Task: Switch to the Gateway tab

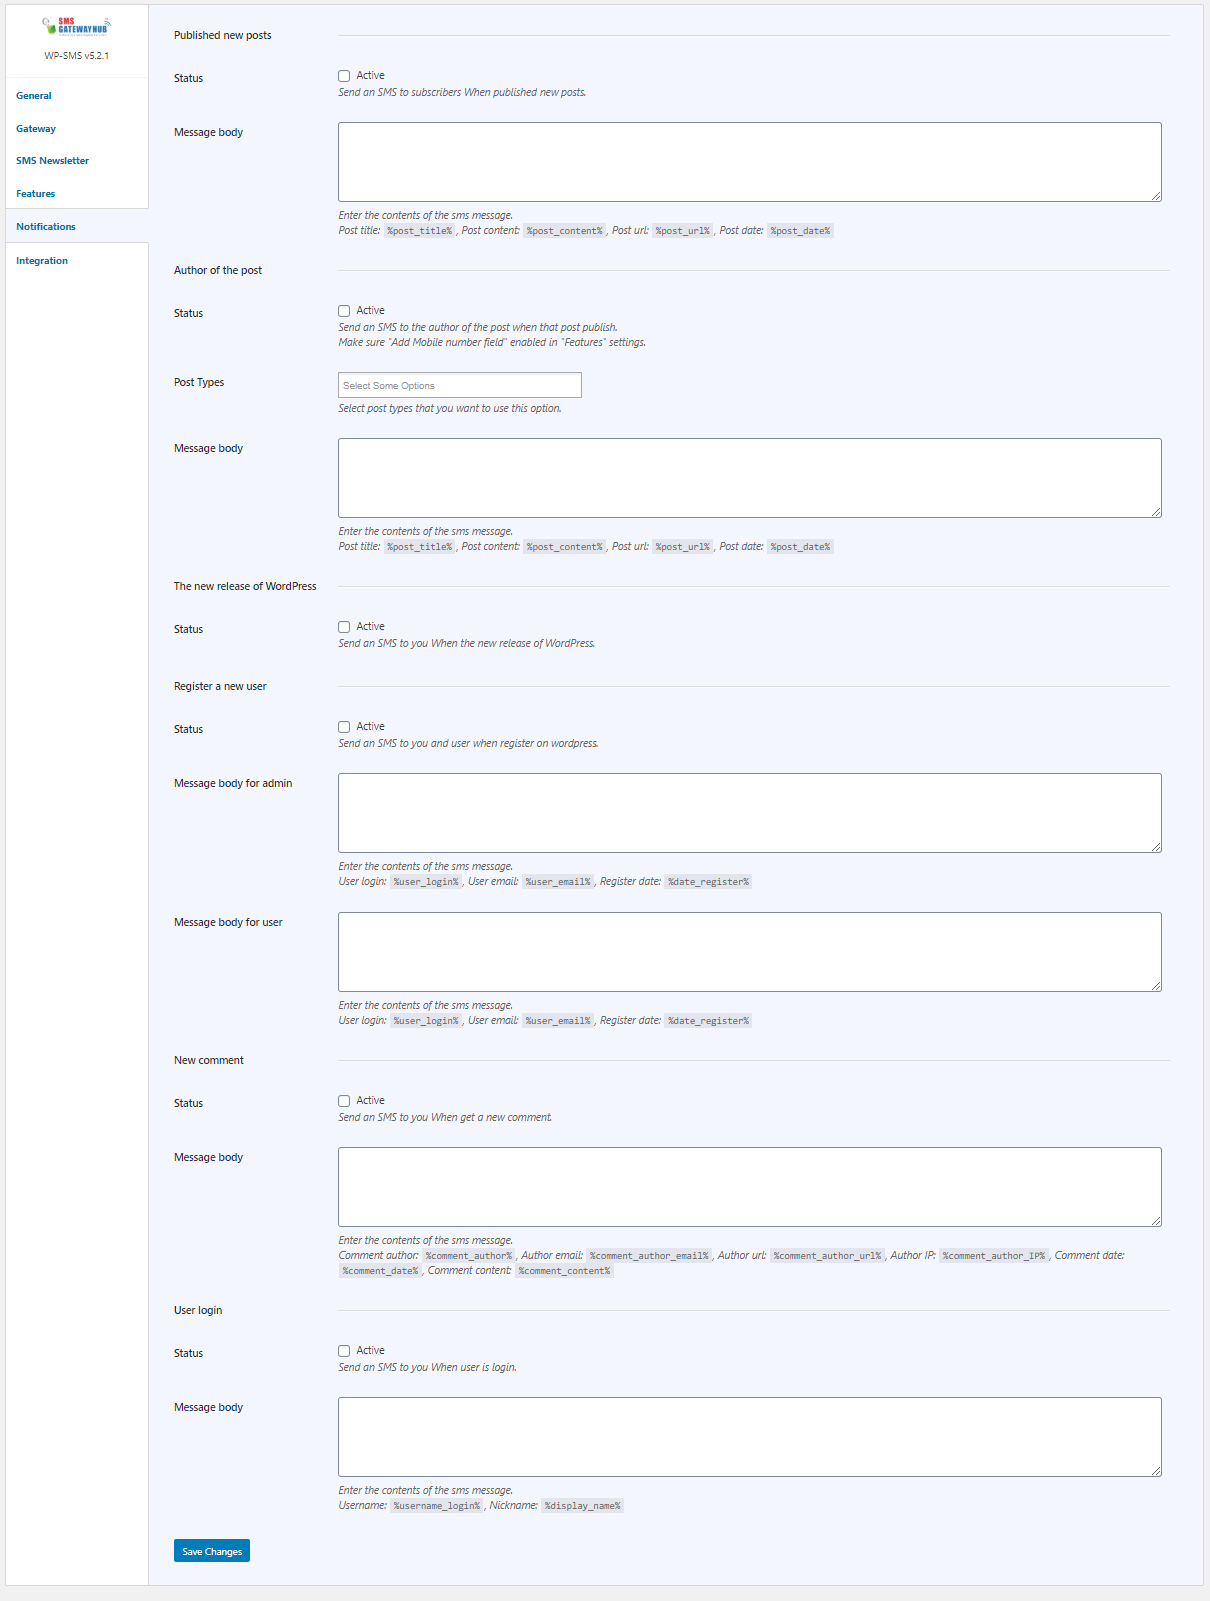Action: click(x=36, y=129)
